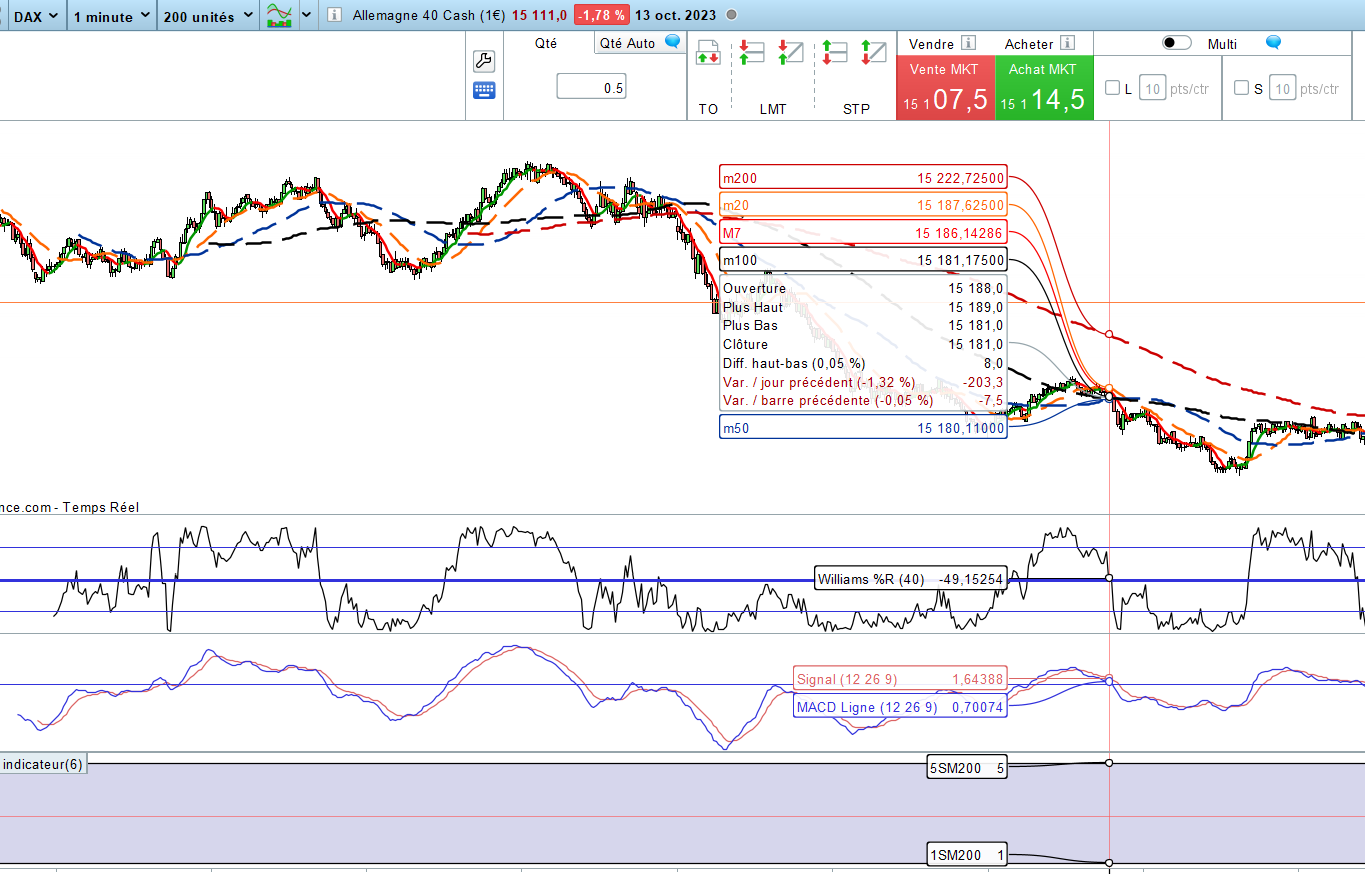1365x874 pixels.
Task: Click the Plus Bas row in tooltip
Action: [864, 325]
